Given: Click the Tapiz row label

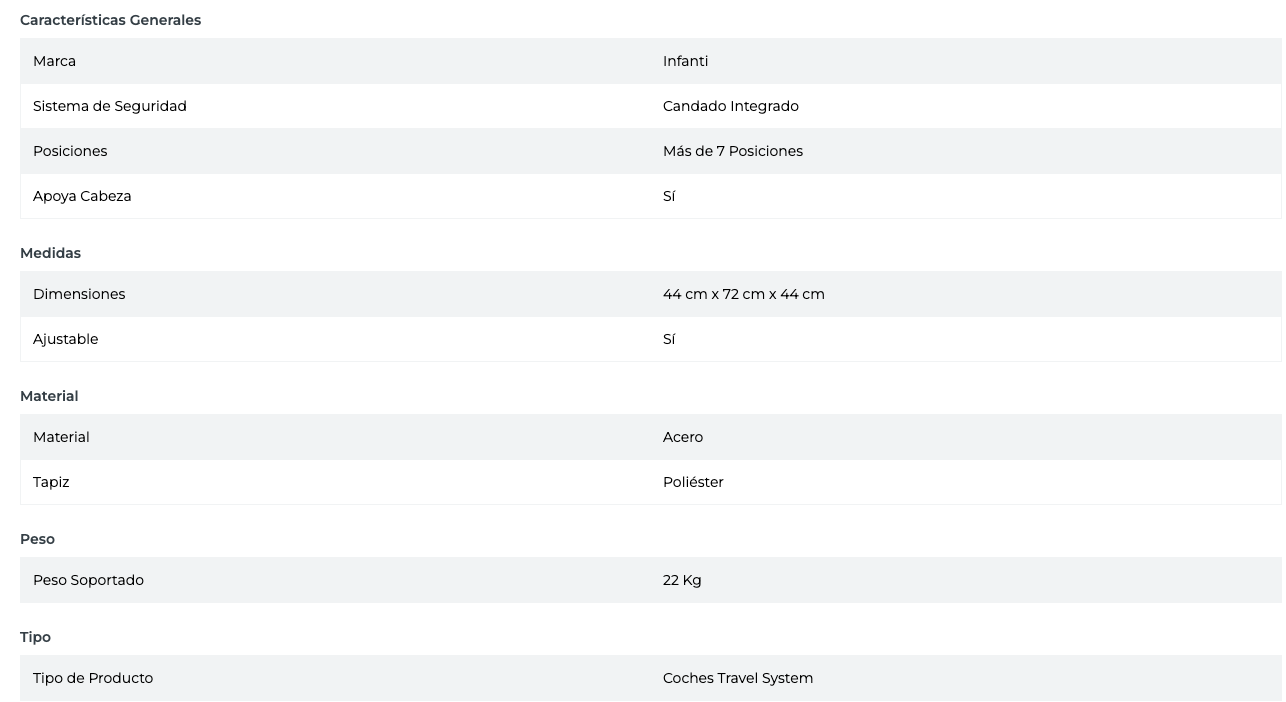Looking at the screenshot, I should coord(51,482).
